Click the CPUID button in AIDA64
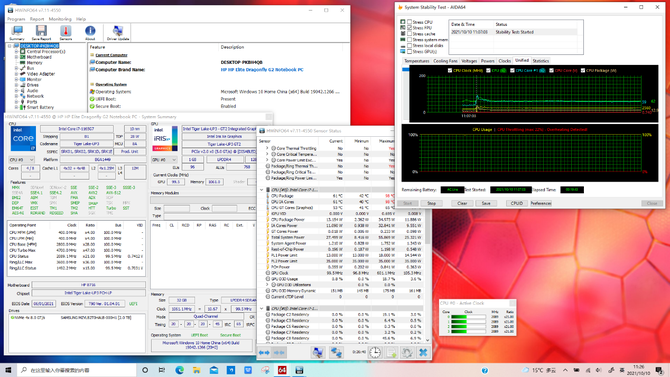 pyautogui.click(x=517, y=203)
